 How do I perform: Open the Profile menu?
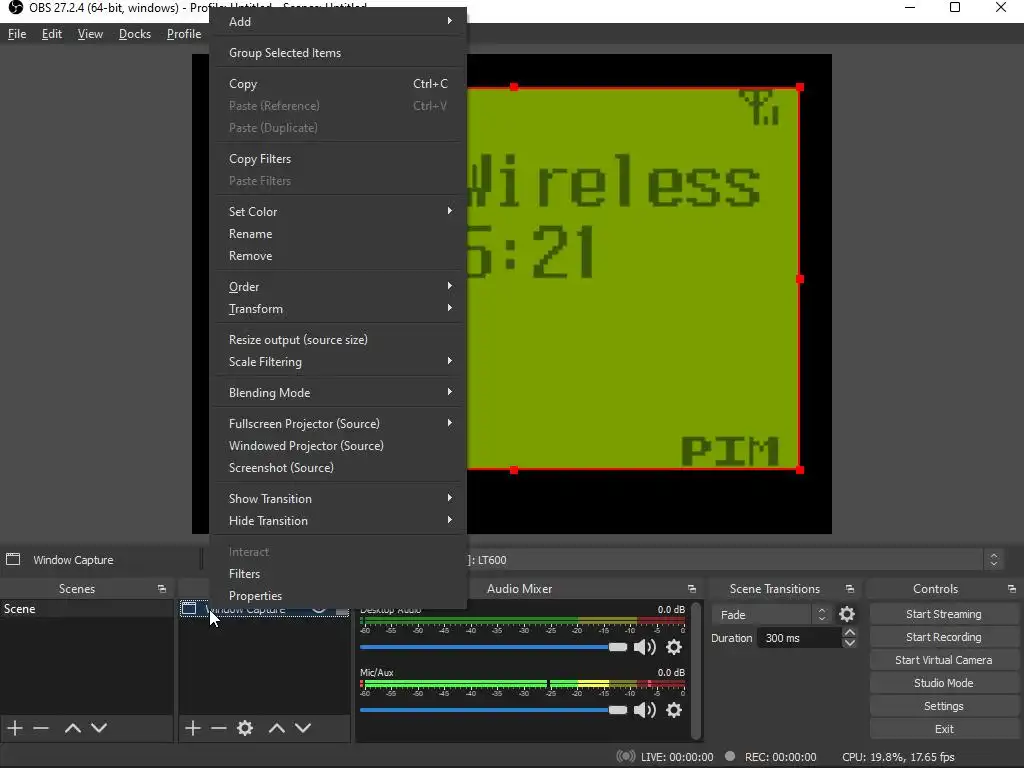coord(184,34)
